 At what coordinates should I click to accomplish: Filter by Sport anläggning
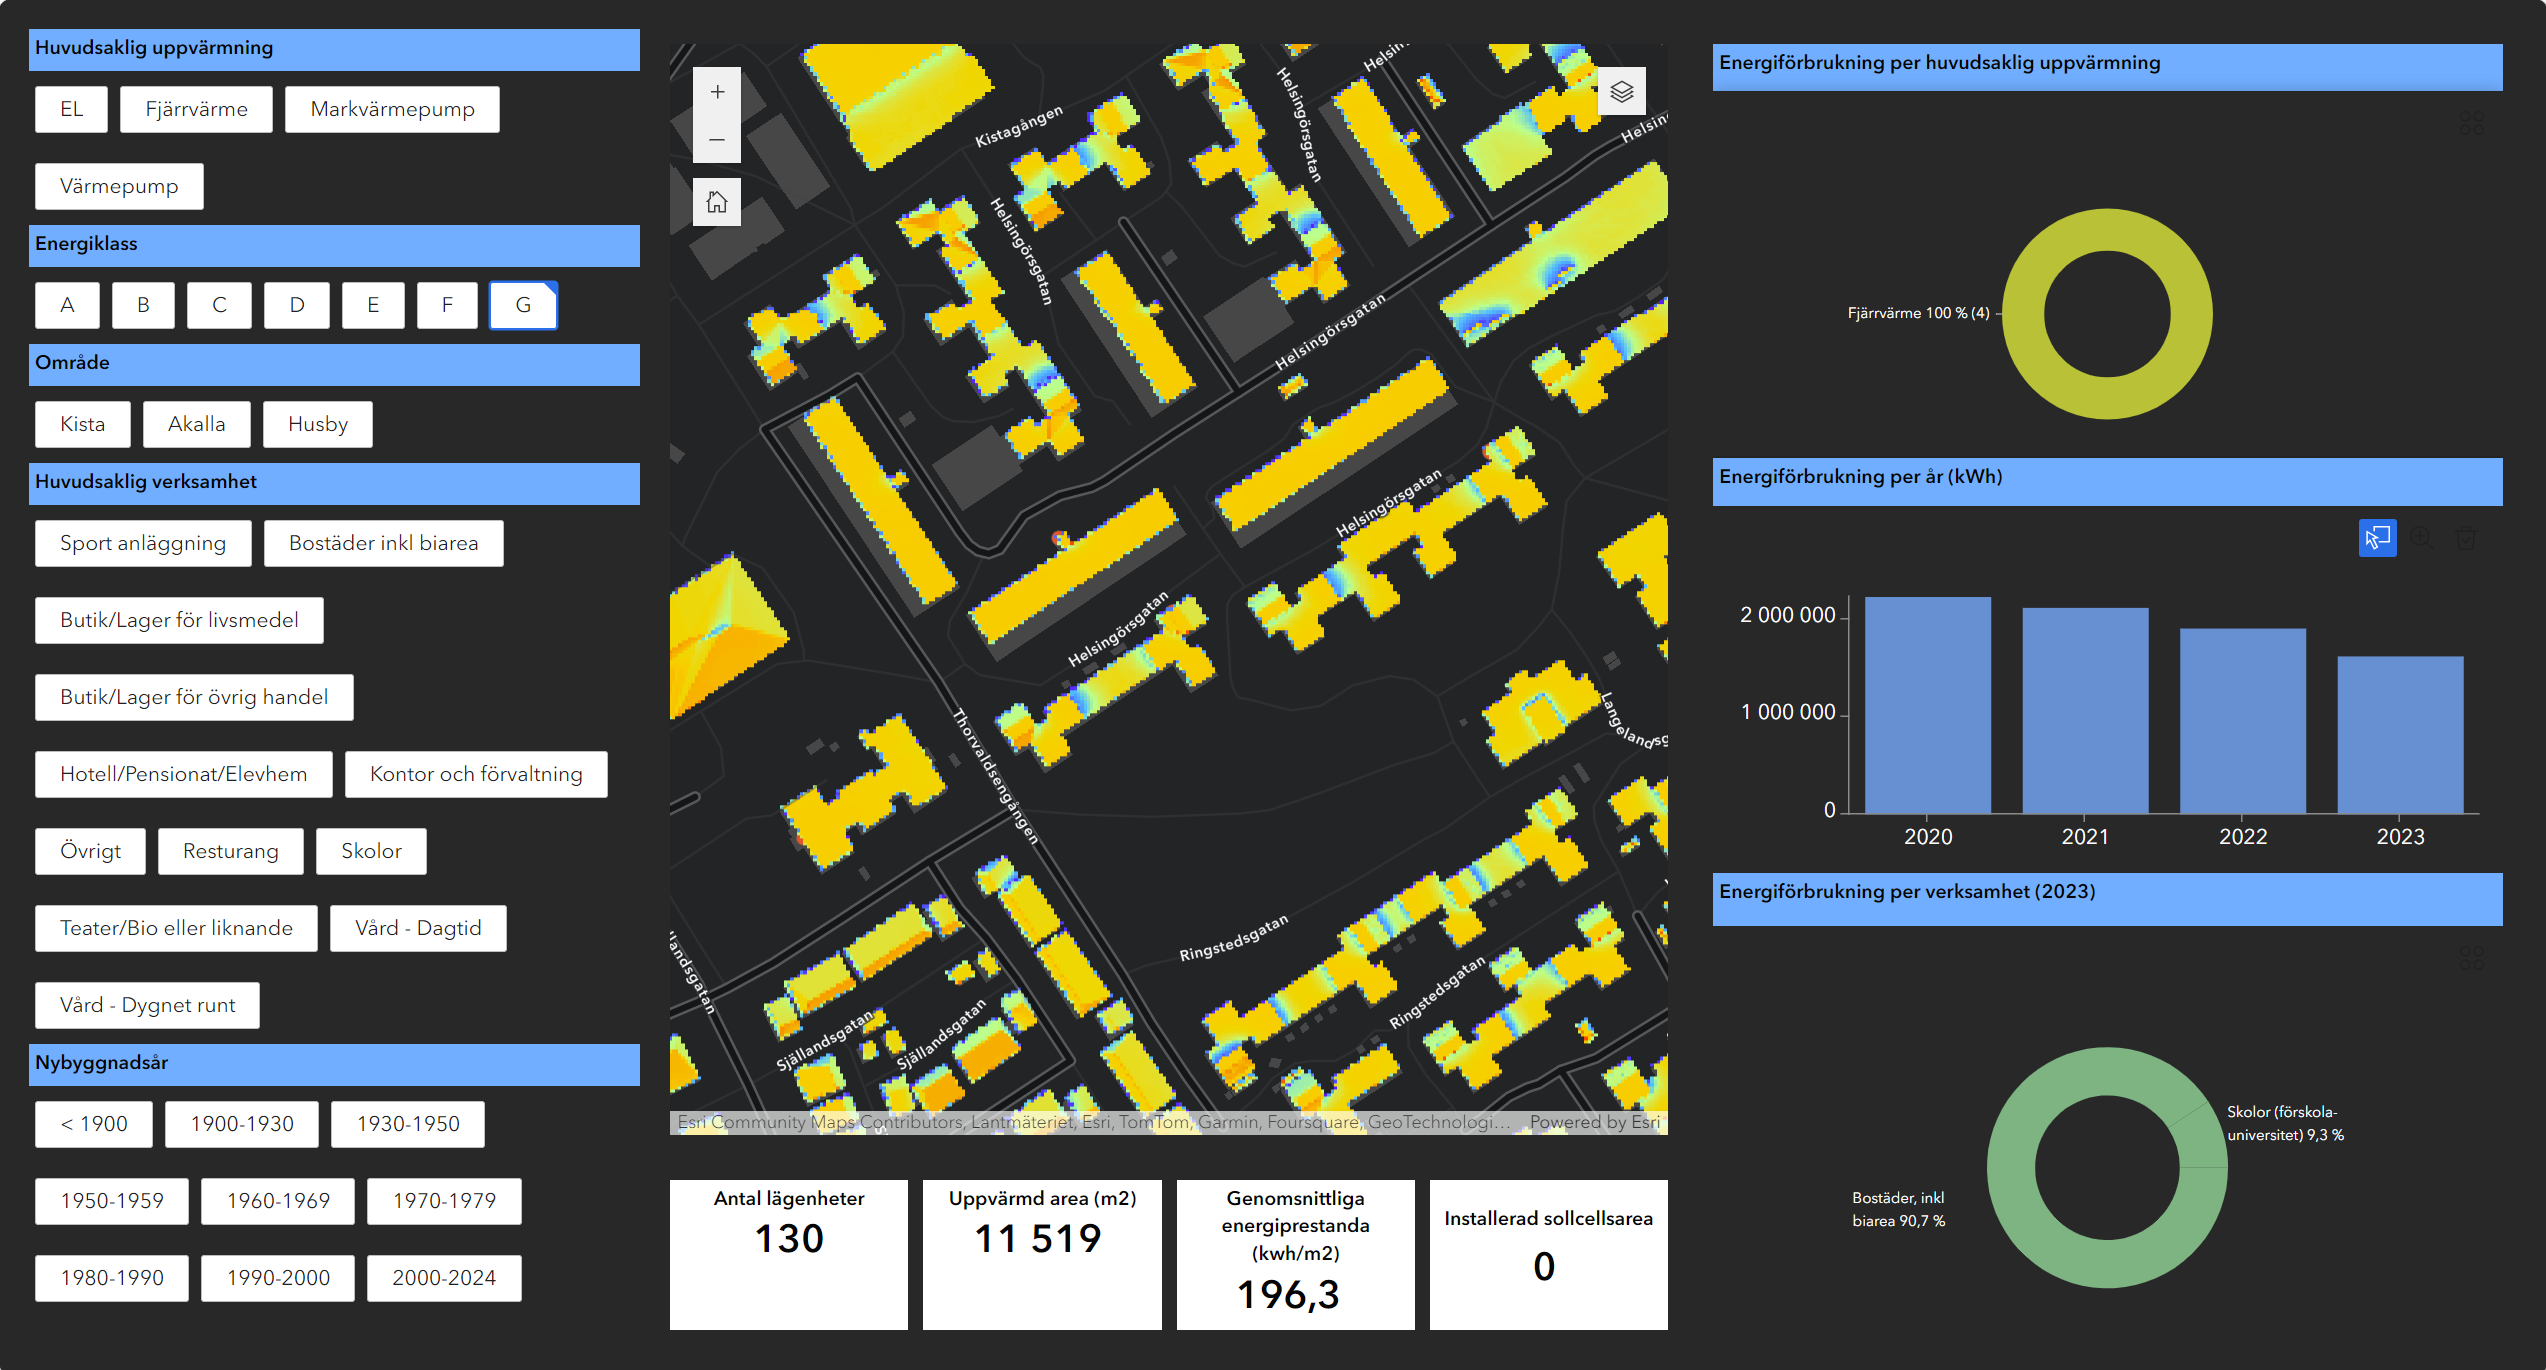[143, 543]
